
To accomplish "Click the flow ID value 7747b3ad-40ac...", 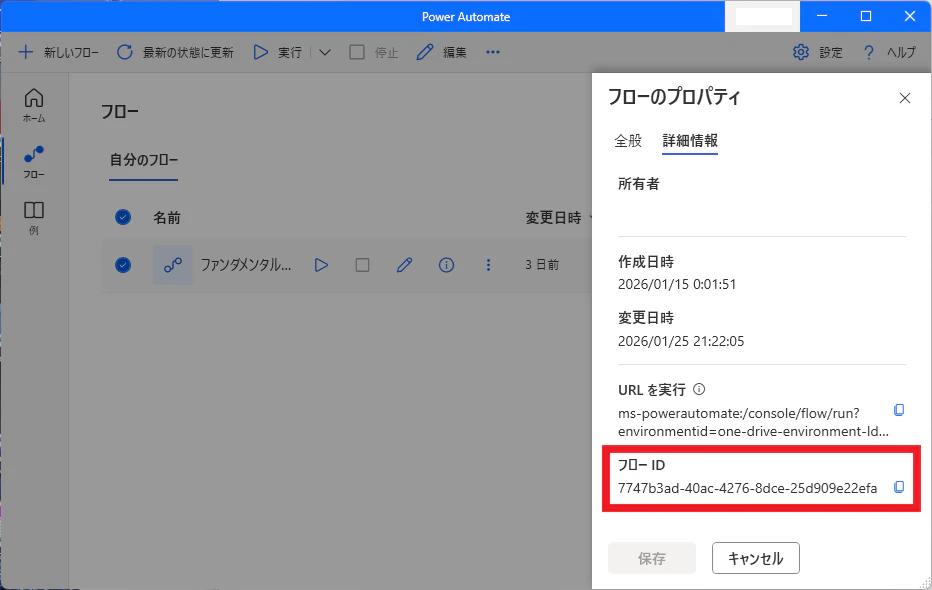I will click(x=747, y=488).
